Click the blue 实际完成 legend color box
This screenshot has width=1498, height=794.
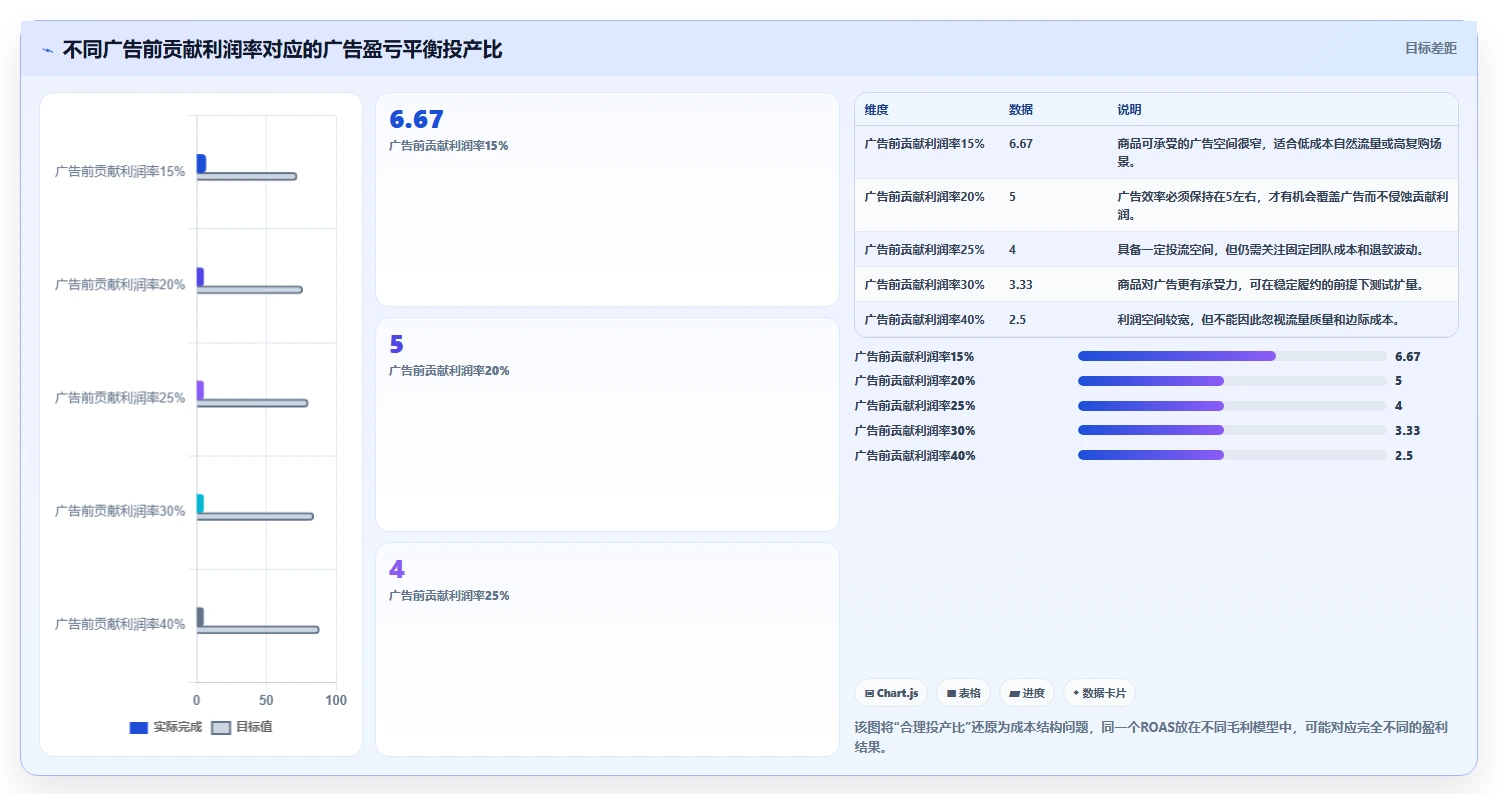tap(139, 727)
